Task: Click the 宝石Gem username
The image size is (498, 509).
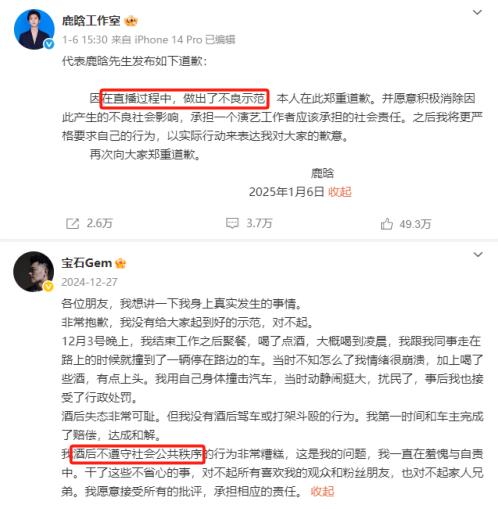Action: point(87,263)
